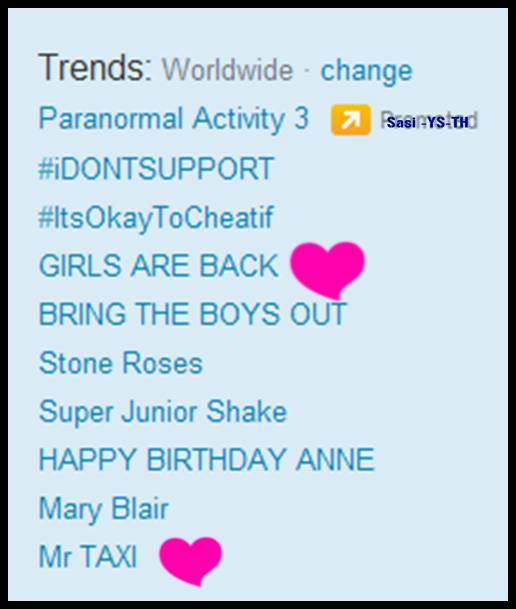The height and width of the screenshot is (609, 516).
Task: Click the pink heart beside GIRLS ARE BACK
Action: pyautogui.click(x=328, y=270)
